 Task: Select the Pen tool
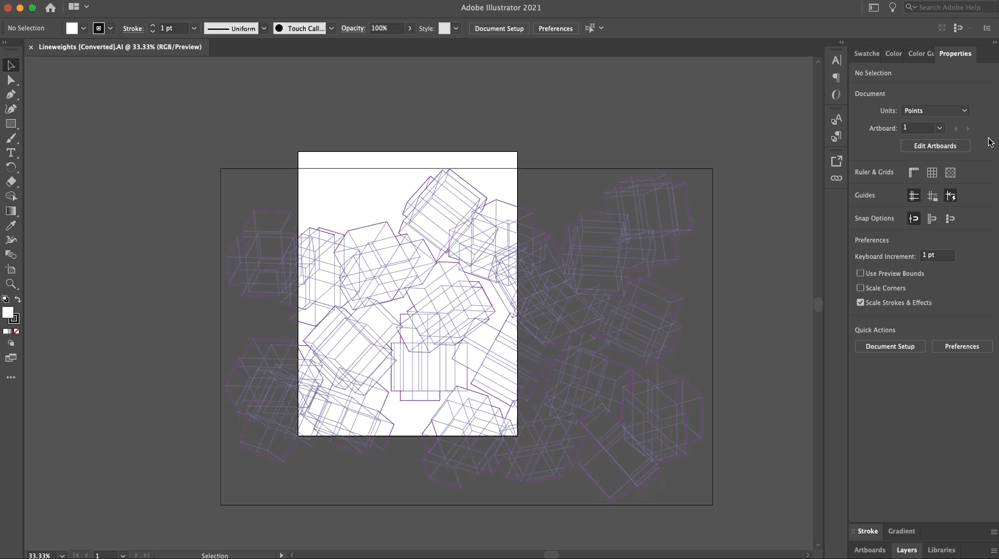pyautogui.click(x=11, y=95)
